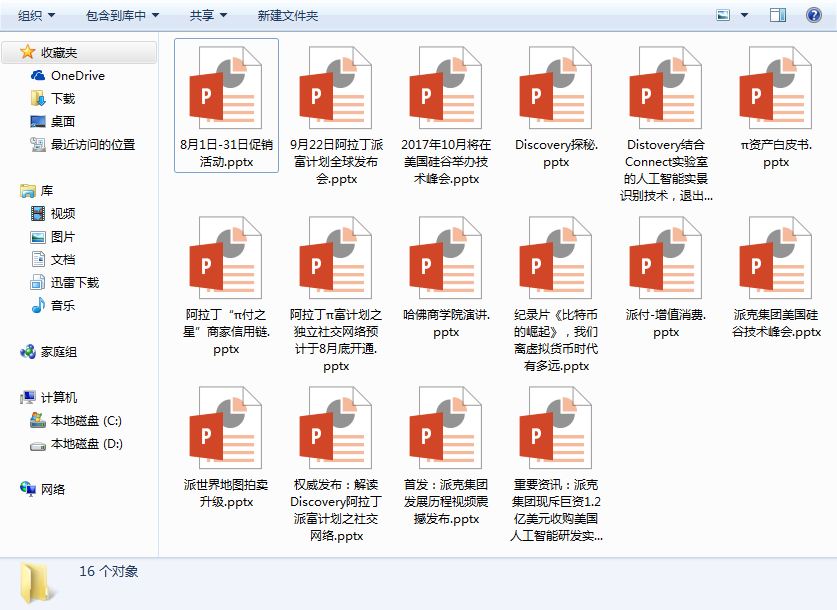The height and width of the screenshot is (610, 837).
Task: Select 迅雷下载 under libraries
Action: (75, 283)
